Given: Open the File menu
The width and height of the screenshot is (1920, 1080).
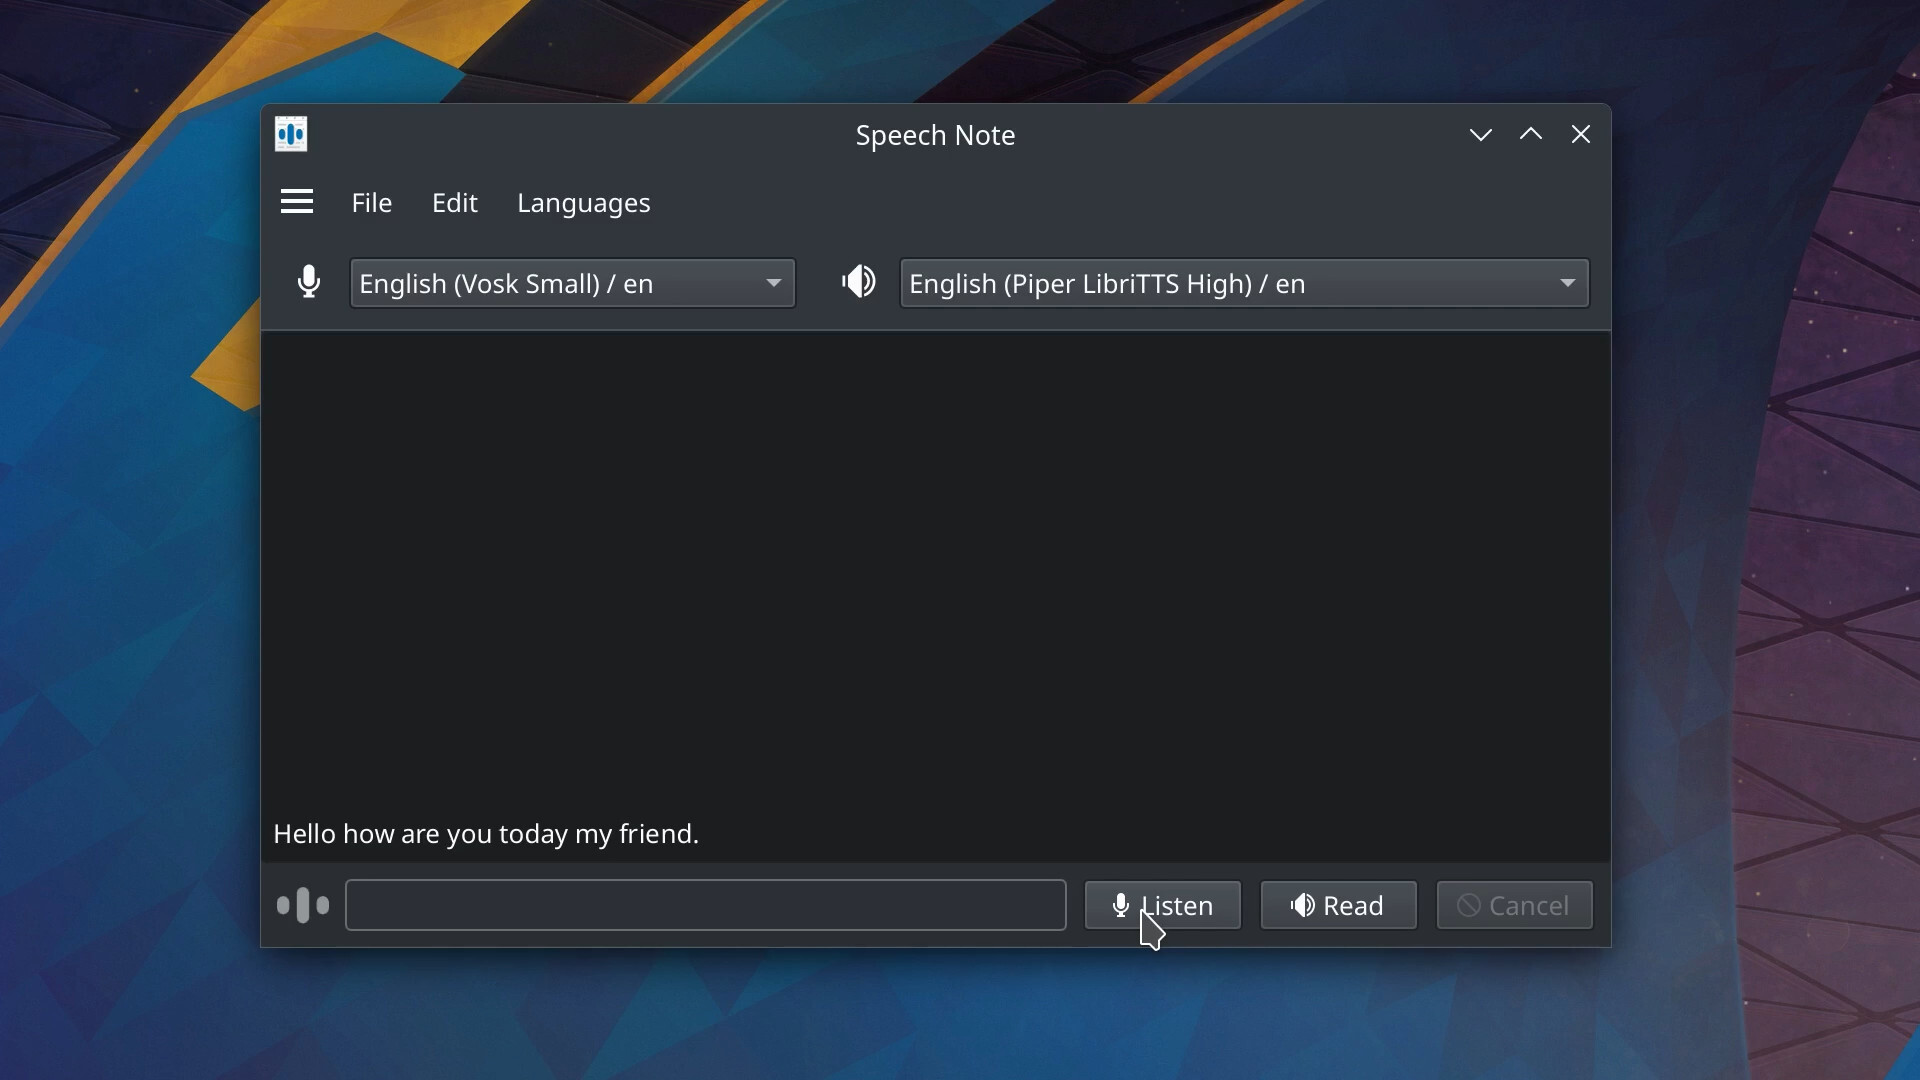Looking at the screenshot, I should [372, 203].
